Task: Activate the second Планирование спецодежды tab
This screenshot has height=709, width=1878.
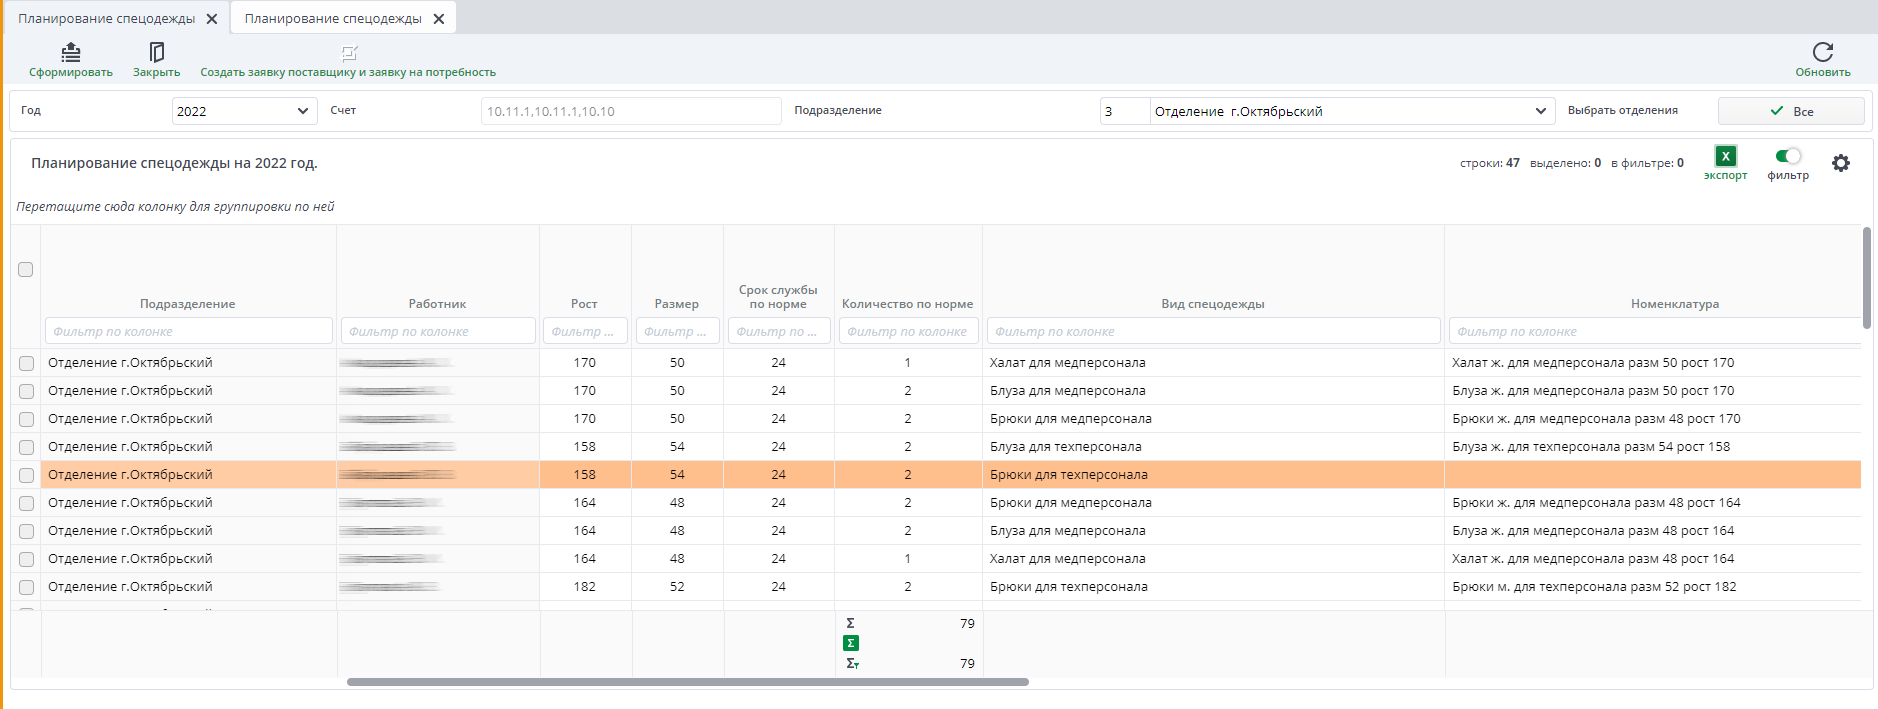Action: click(x=333, y=19)
